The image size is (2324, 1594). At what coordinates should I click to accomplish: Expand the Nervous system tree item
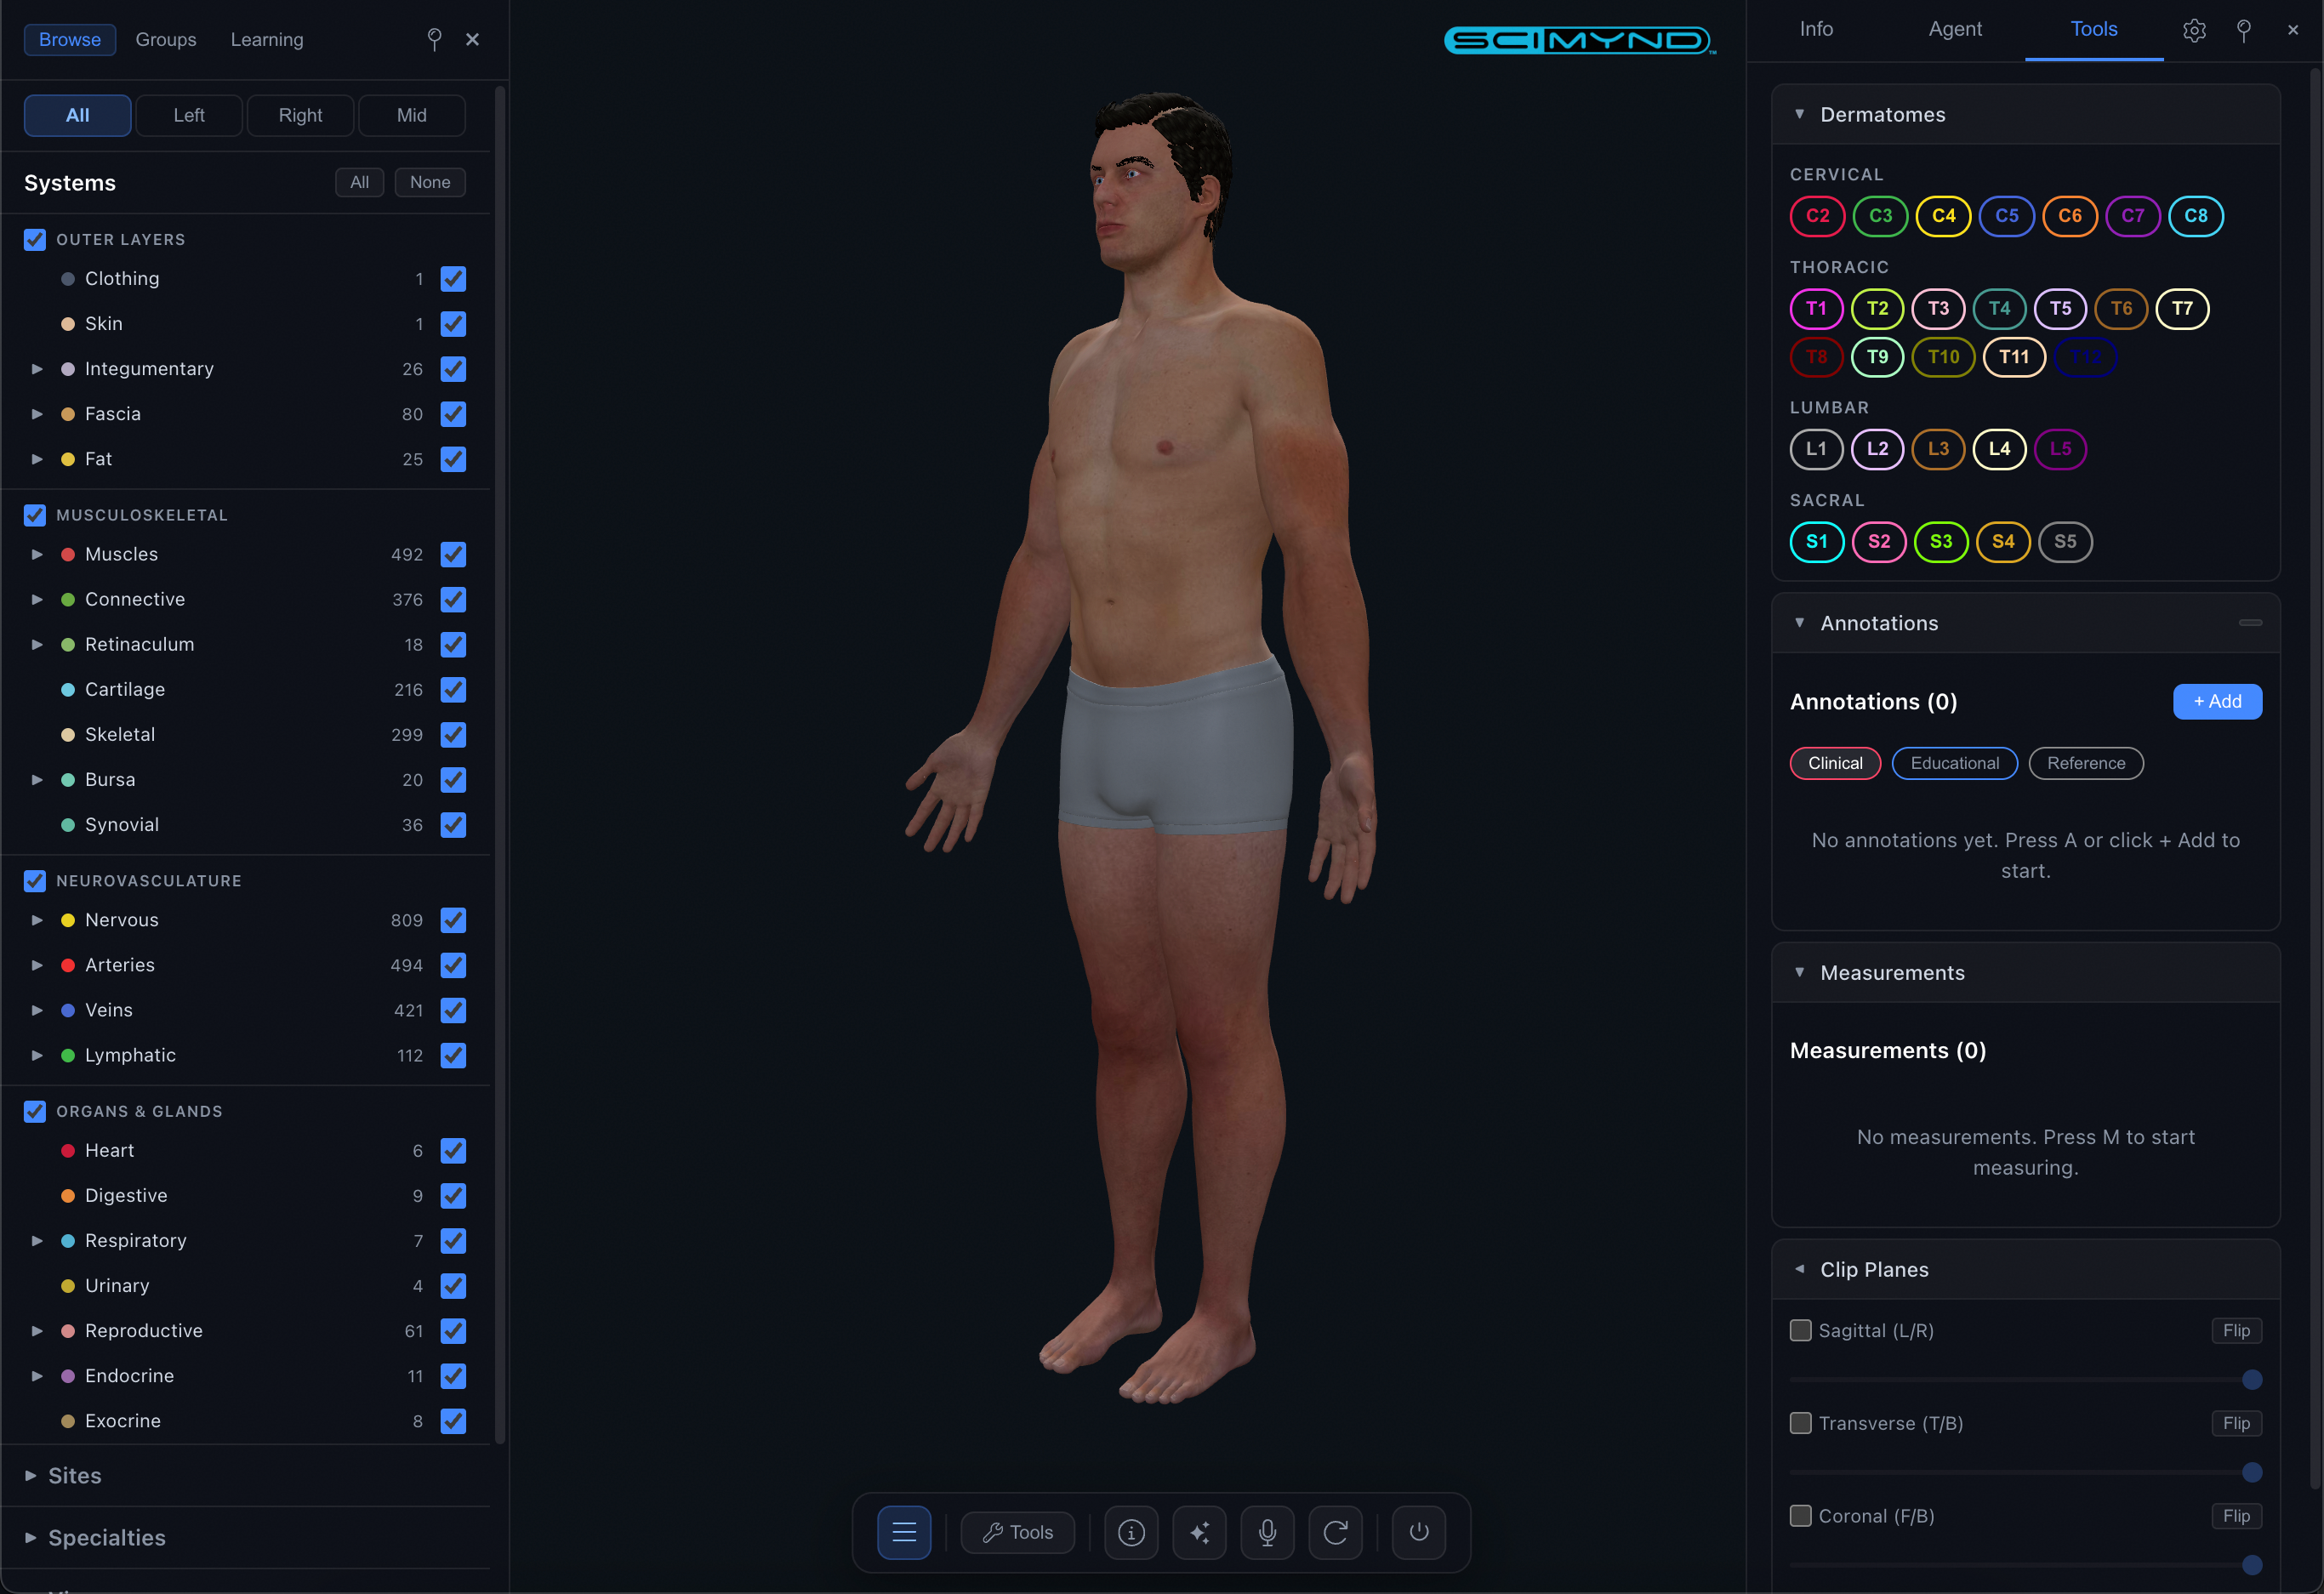point(37,920)
